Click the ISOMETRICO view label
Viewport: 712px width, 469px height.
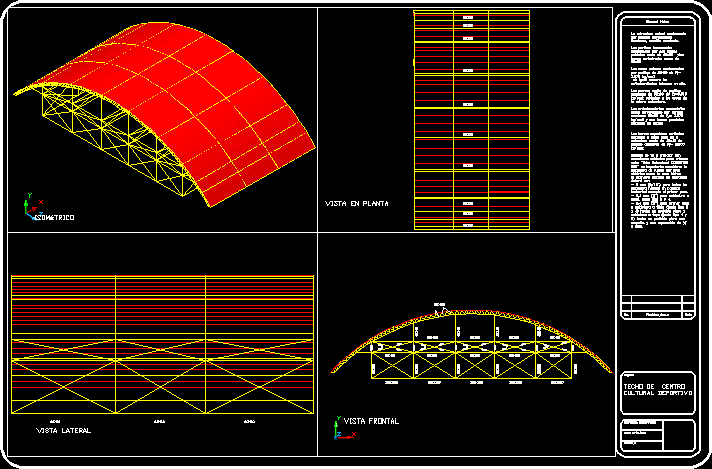point(54,217)
